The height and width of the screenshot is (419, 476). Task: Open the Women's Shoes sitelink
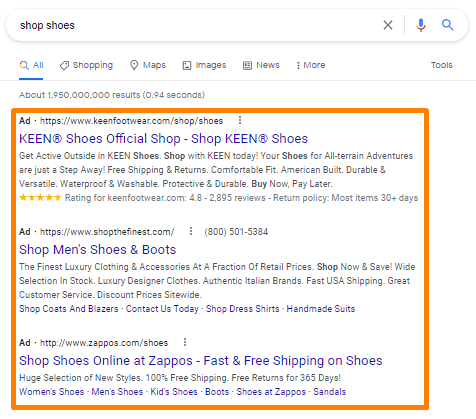click(x=51, y=392)
